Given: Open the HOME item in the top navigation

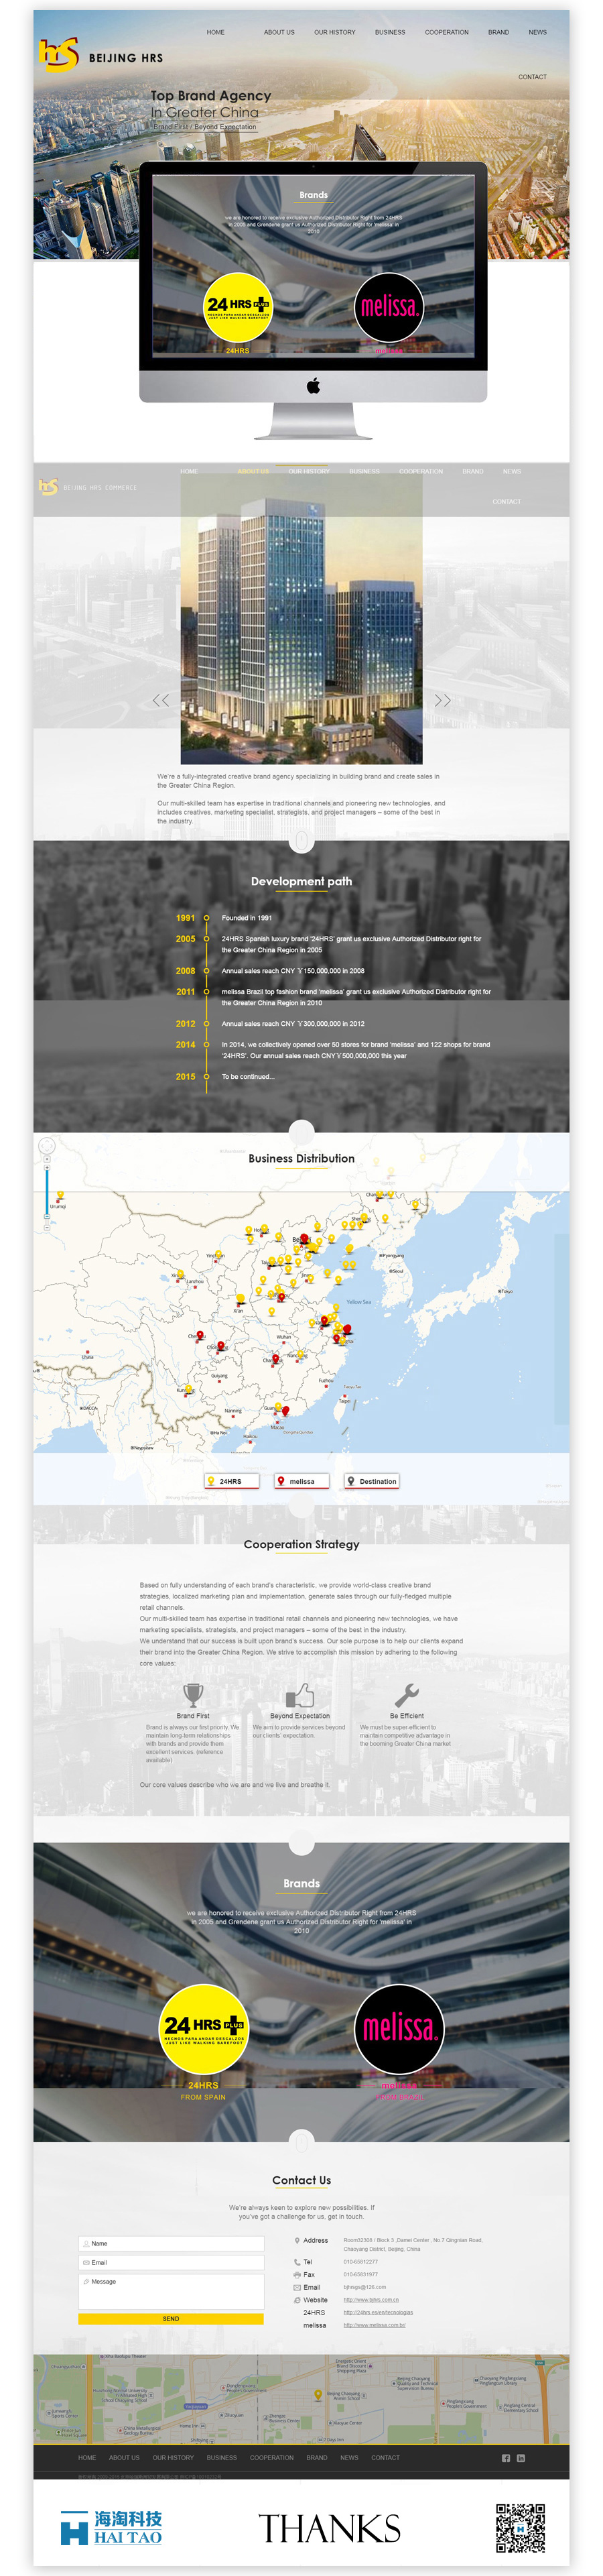Looking at the screenshot, I should coord(215,32).
